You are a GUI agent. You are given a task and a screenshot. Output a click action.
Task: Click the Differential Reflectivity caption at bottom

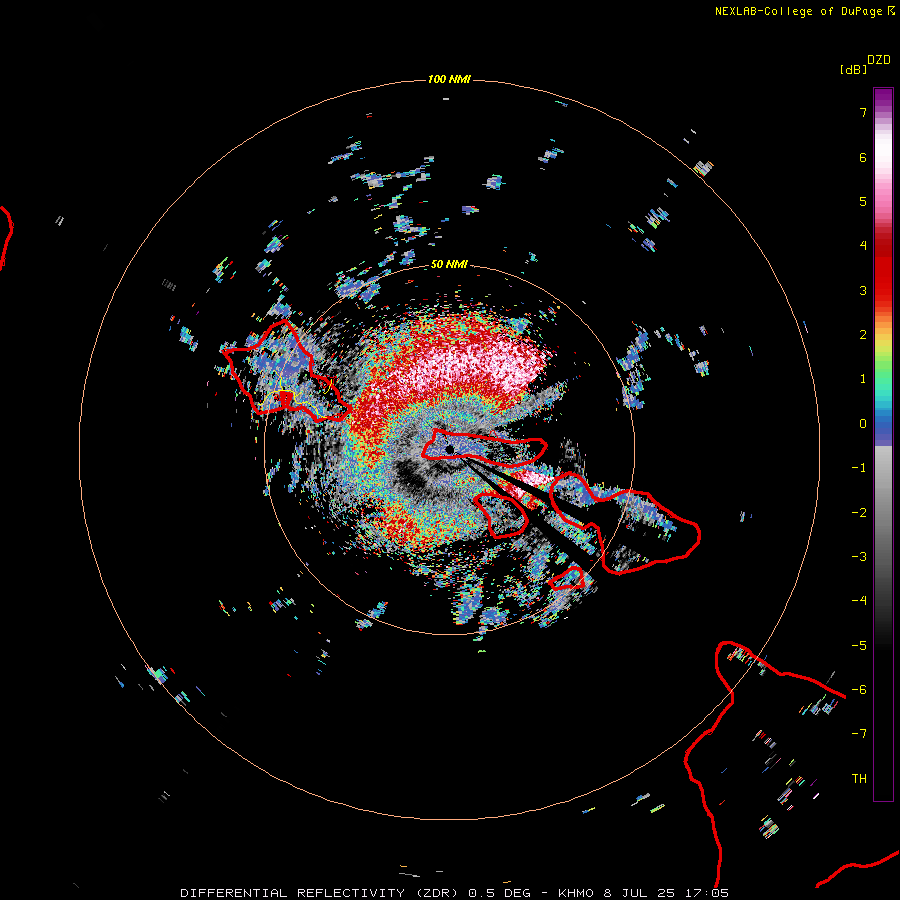tap(454, 893)
